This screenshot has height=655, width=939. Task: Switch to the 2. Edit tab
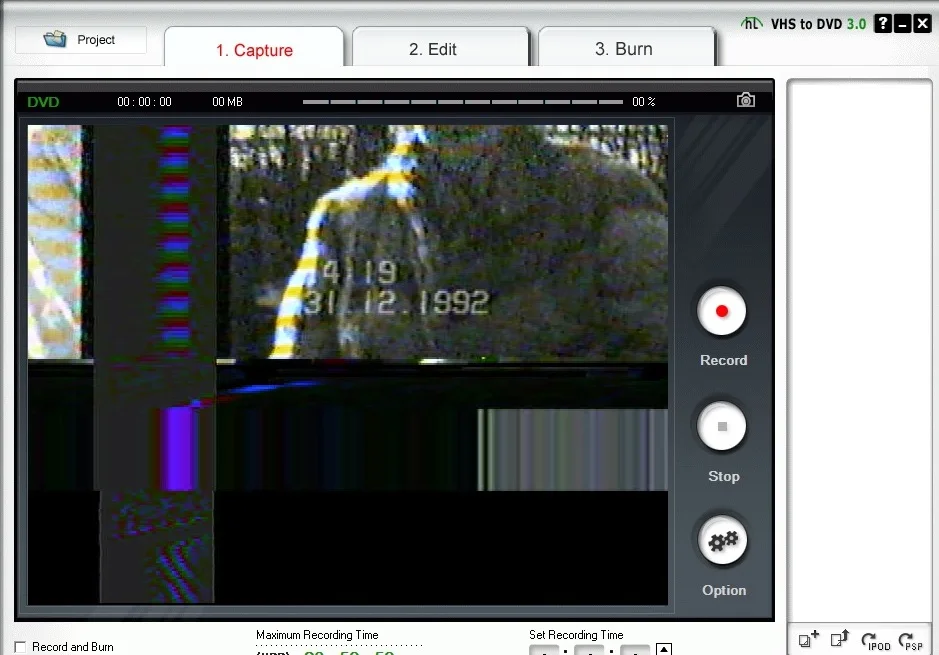pyautogui.click(x=441, y=47)
